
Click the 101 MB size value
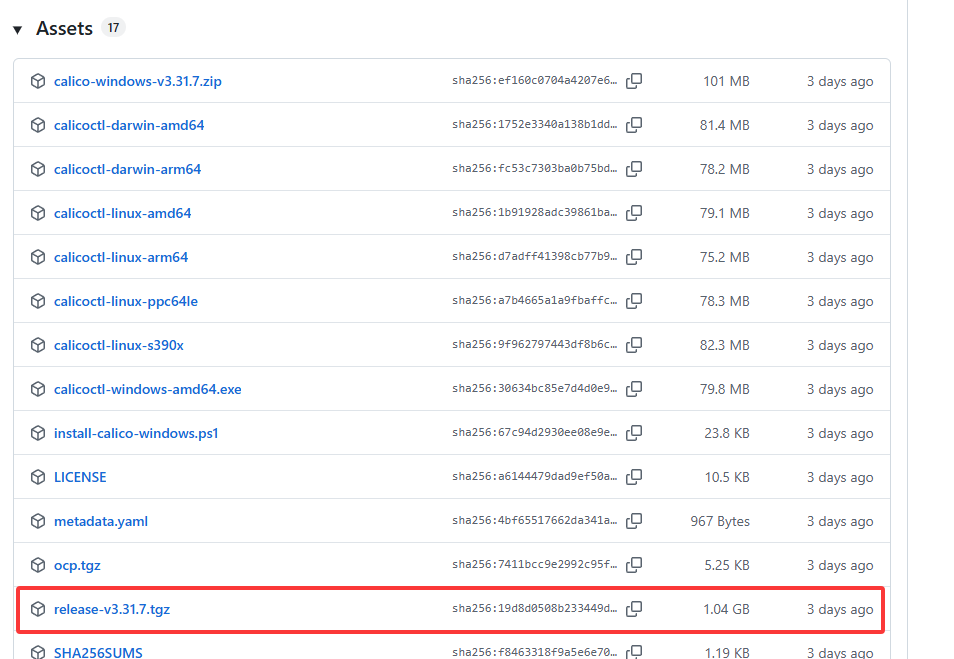[726, 81]
